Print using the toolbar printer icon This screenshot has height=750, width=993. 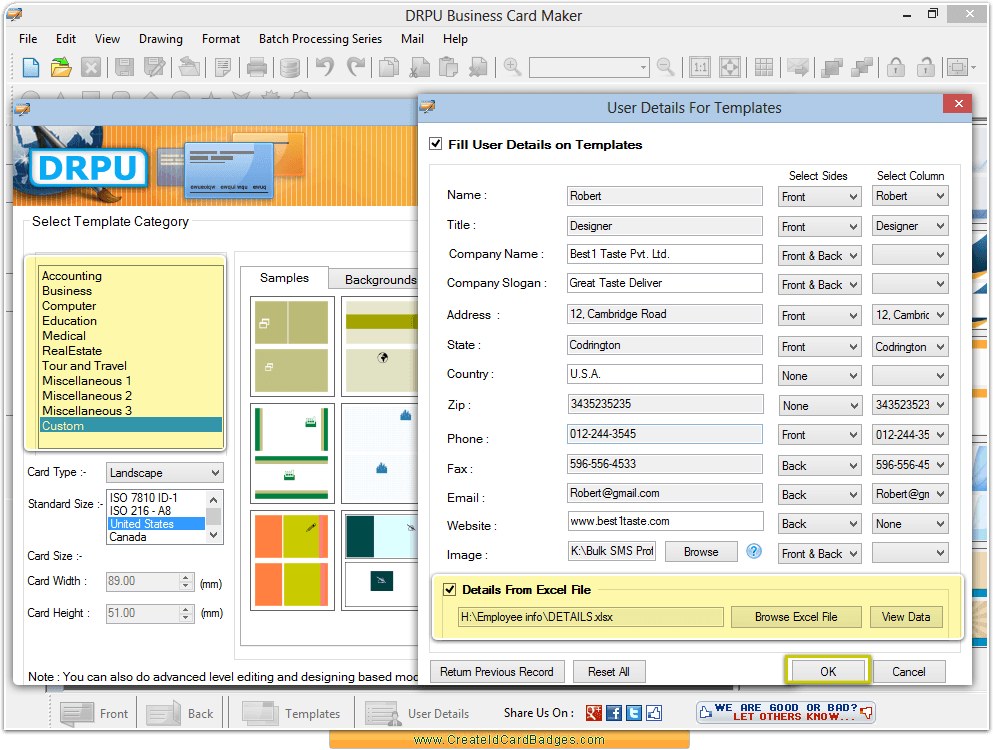256,67
